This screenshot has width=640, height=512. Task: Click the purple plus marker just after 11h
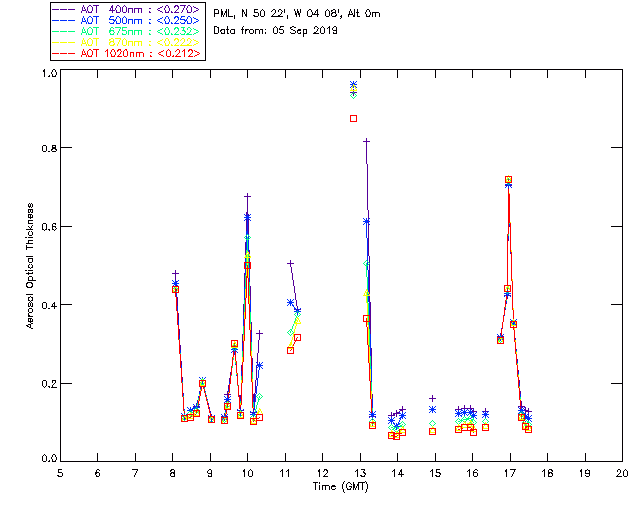coord(290,263)
